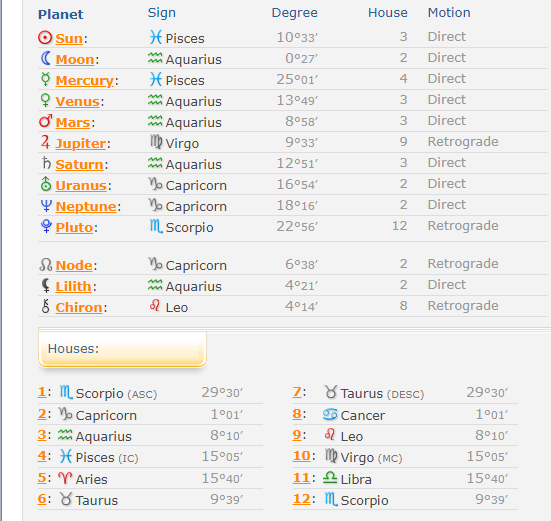551x521 pixels.
Task: Click the red Mars symbol icon
Action: pyautogui.click(x=46, y=121)
